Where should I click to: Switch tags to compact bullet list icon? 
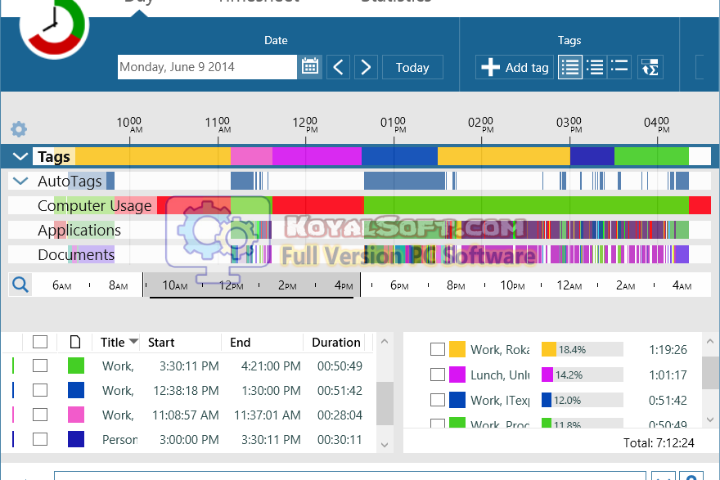coord(619,67)
